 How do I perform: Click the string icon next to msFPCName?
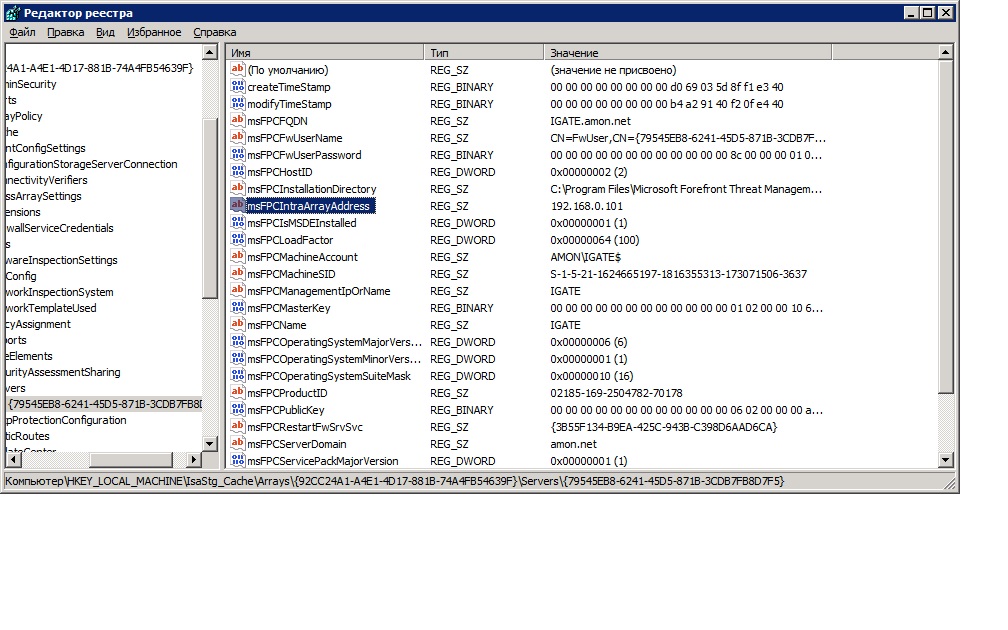click(238, 325)
